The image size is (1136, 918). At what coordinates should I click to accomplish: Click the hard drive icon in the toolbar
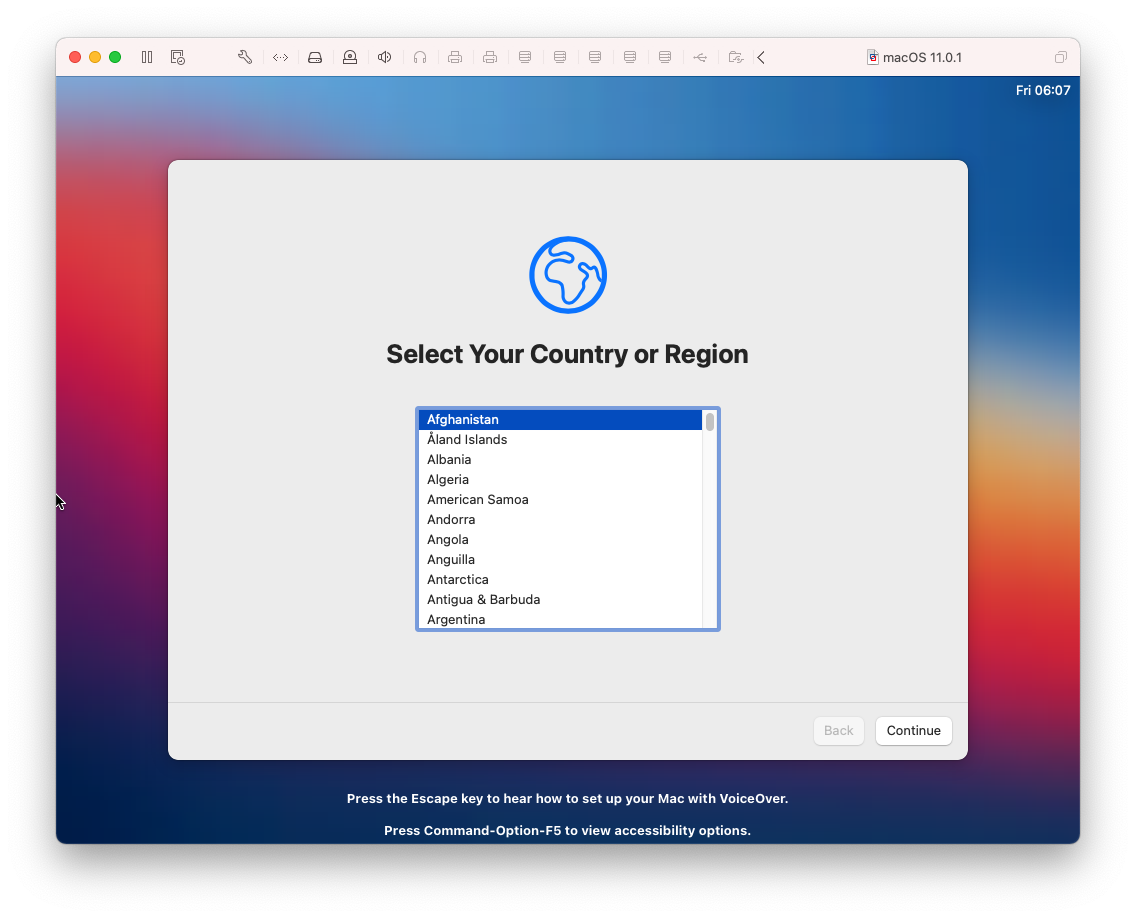[x=314, y=57]
